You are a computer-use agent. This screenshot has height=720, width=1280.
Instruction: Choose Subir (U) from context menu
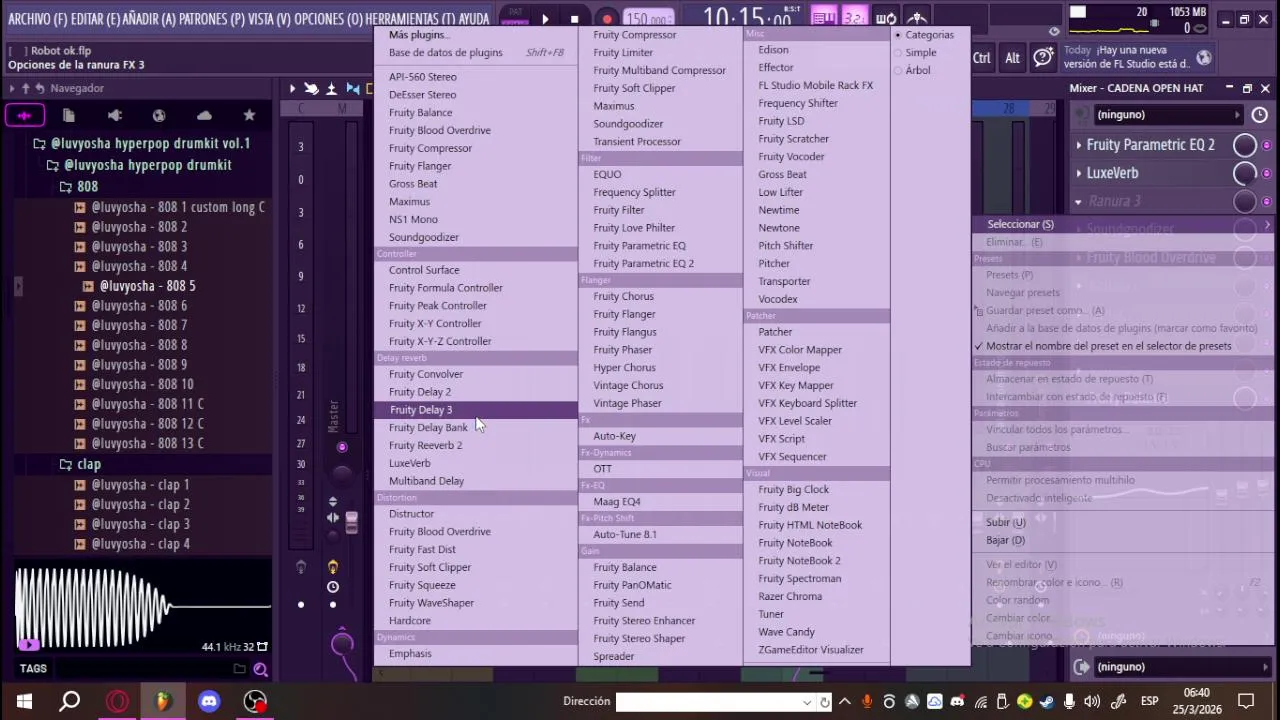pos(1006,523)
